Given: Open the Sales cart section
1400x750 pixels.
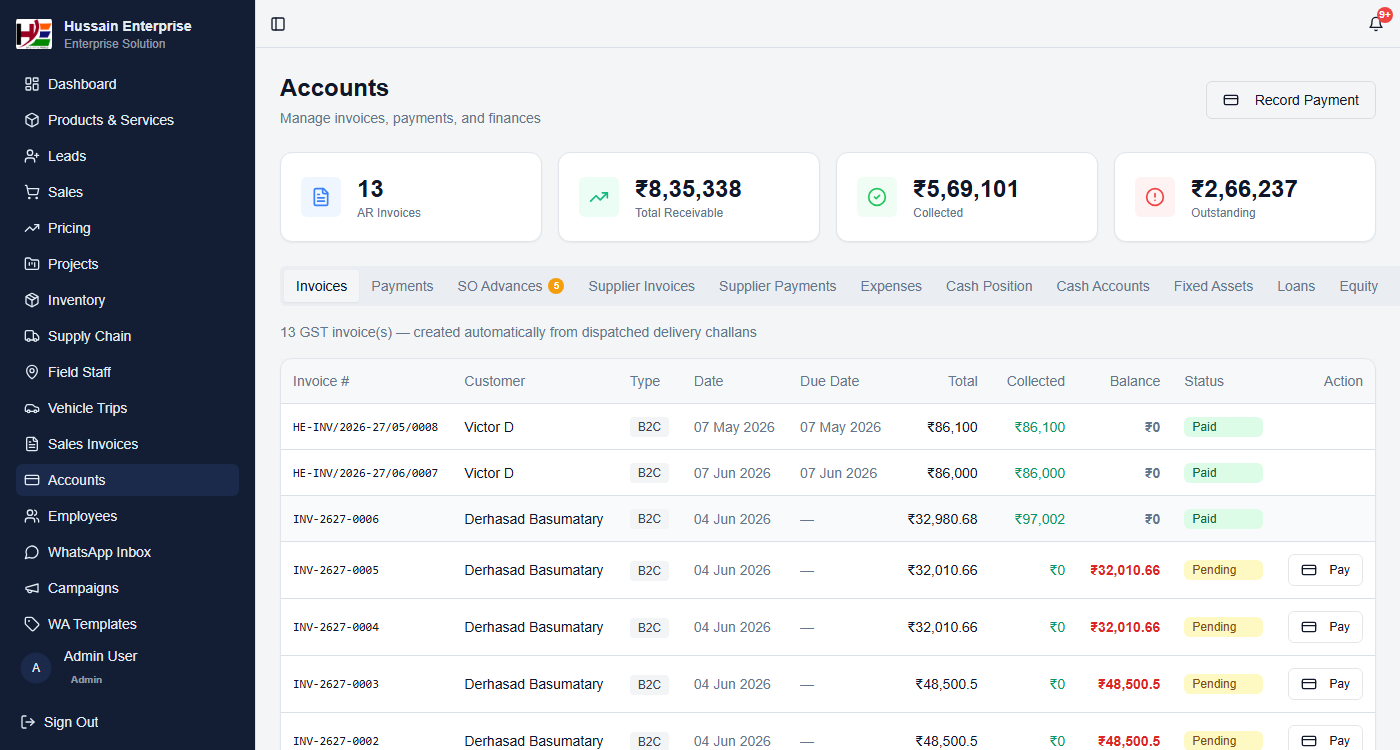Looking at the screenshot, I should pyautogui.click(x=127, y=192).
